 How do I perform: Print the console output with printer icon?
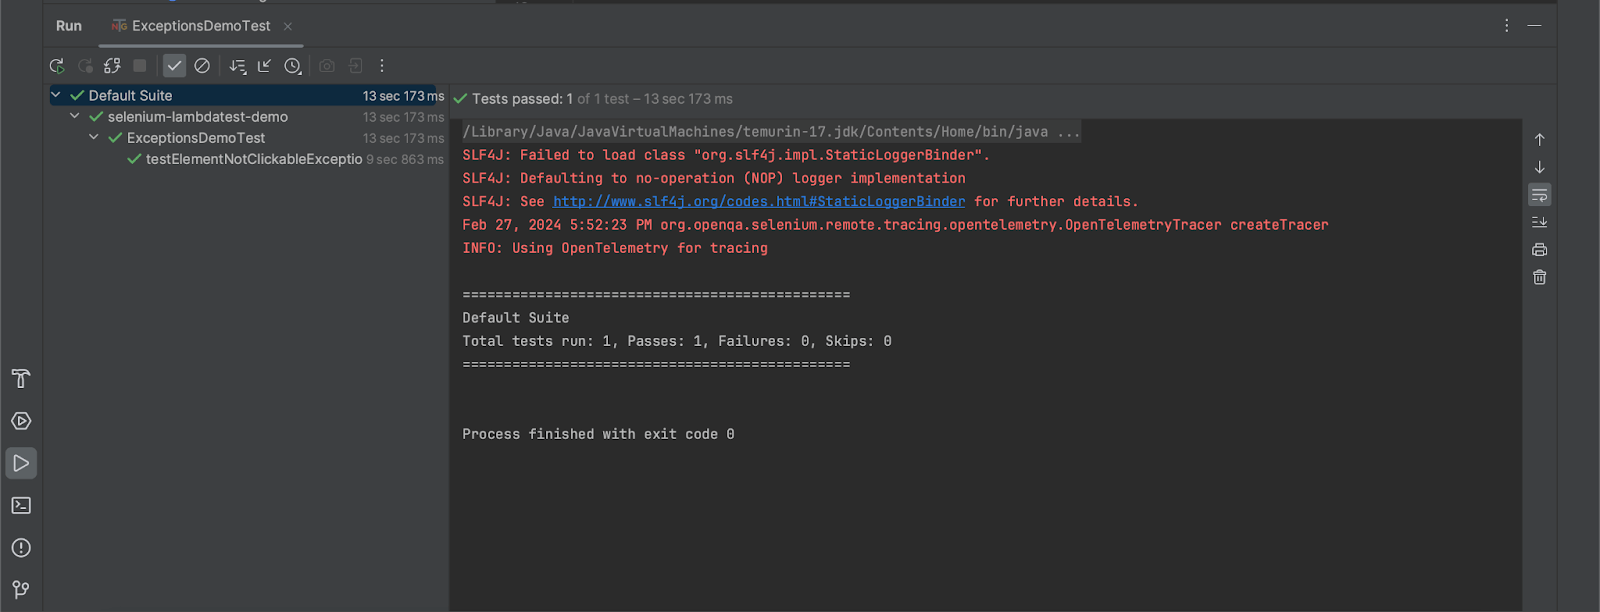1540,250
